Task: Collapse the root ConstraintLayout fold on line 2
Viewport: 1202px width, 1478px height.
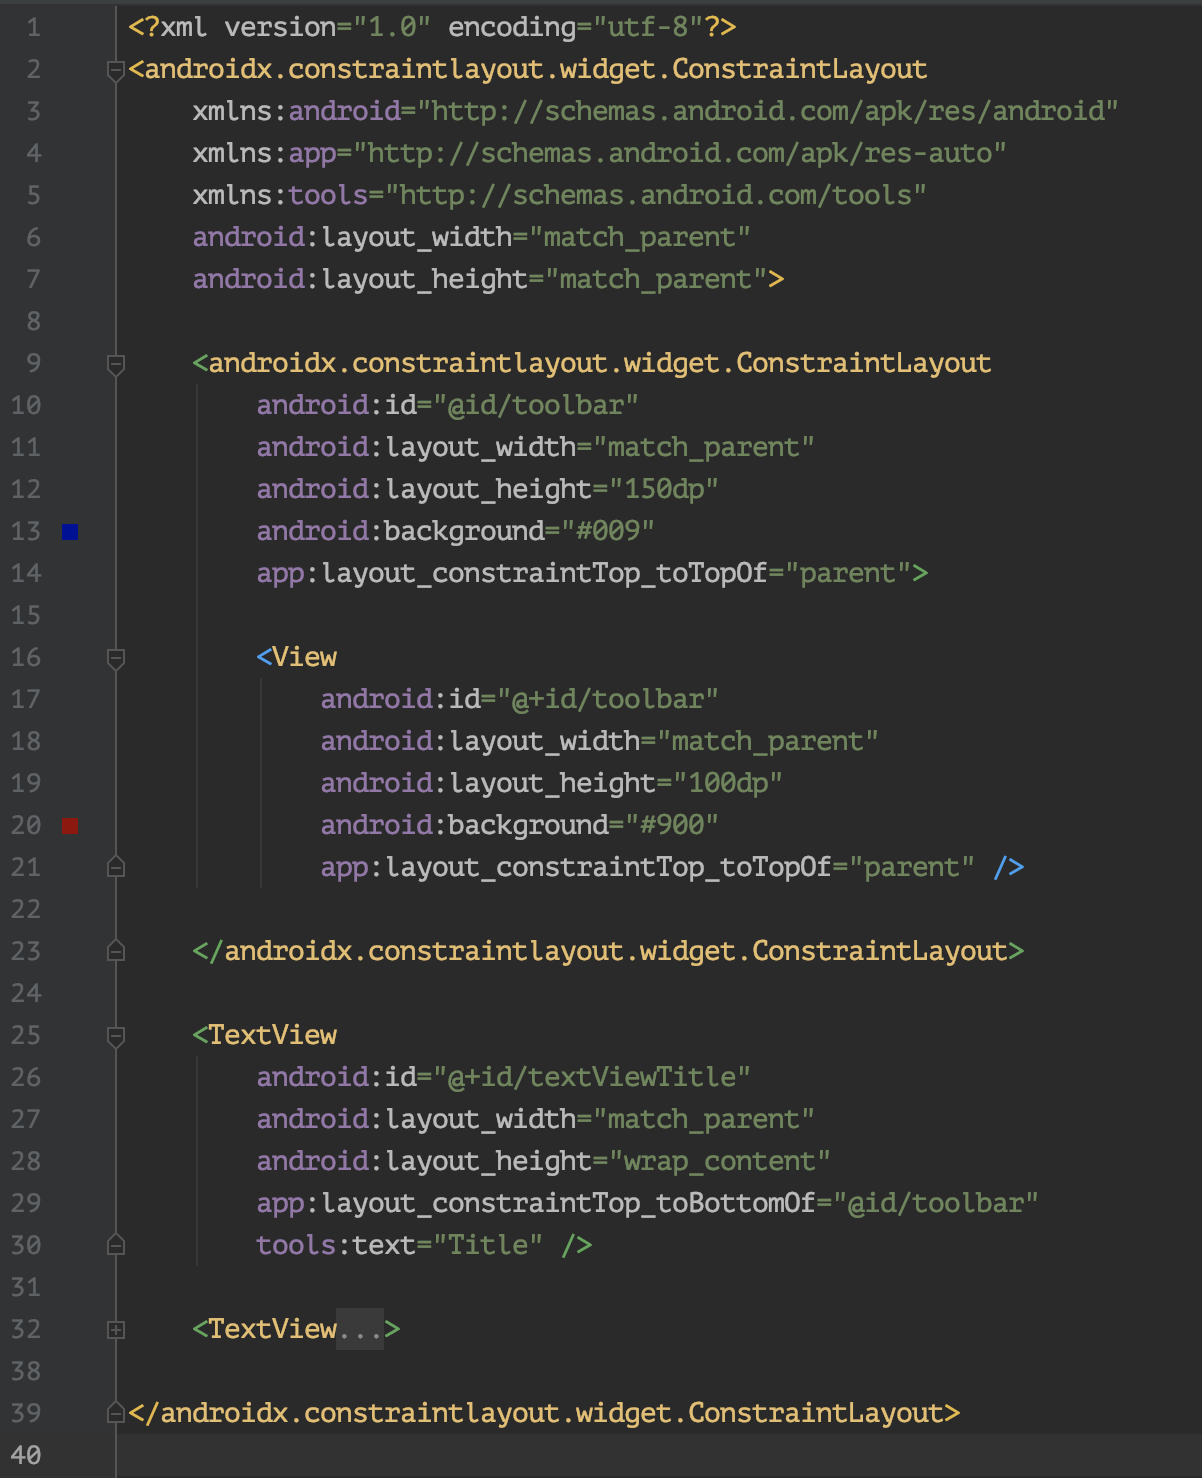Action: coord(116,70)
